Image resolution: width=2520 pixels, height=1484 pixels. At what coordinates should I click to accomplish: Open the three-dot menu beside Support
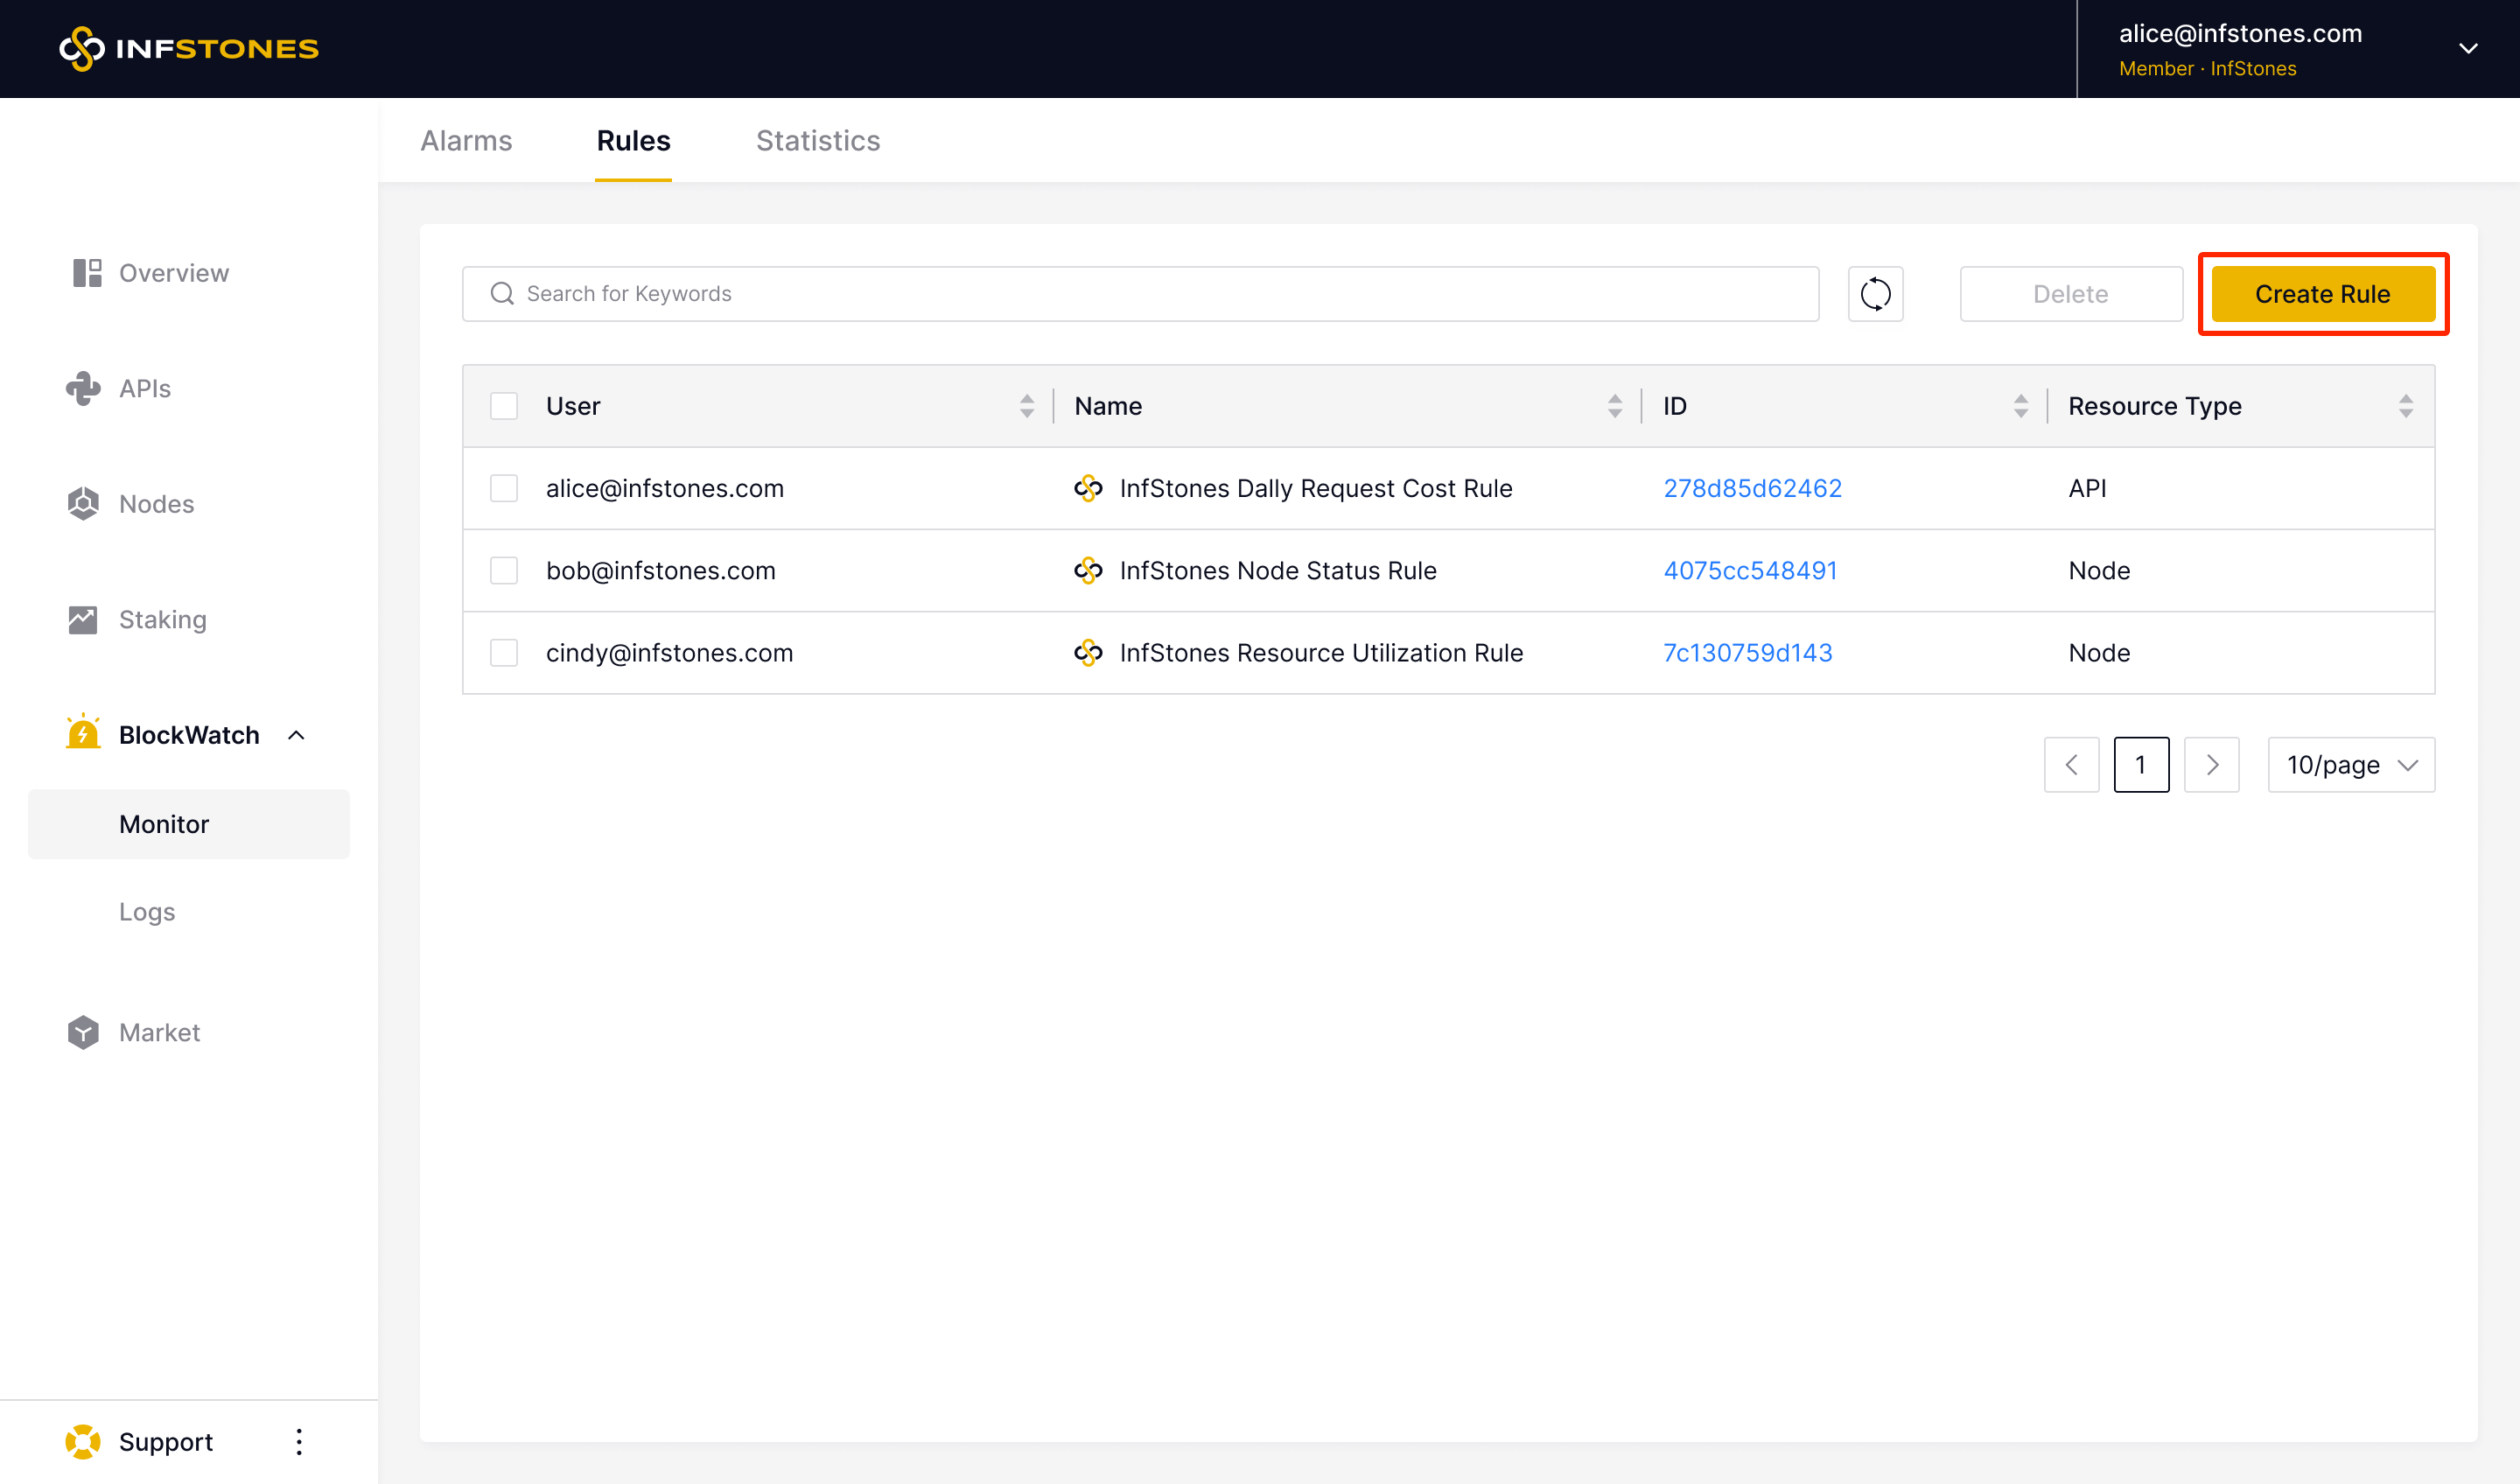coord(299,1441)
